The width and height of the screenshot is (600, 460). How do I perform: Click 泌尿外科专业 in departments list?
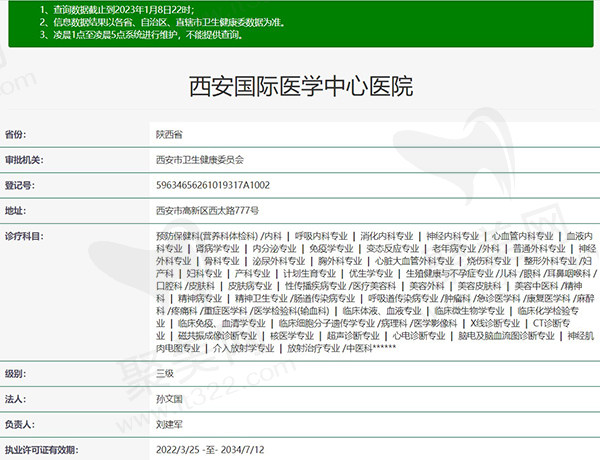[x=279, y=261]
